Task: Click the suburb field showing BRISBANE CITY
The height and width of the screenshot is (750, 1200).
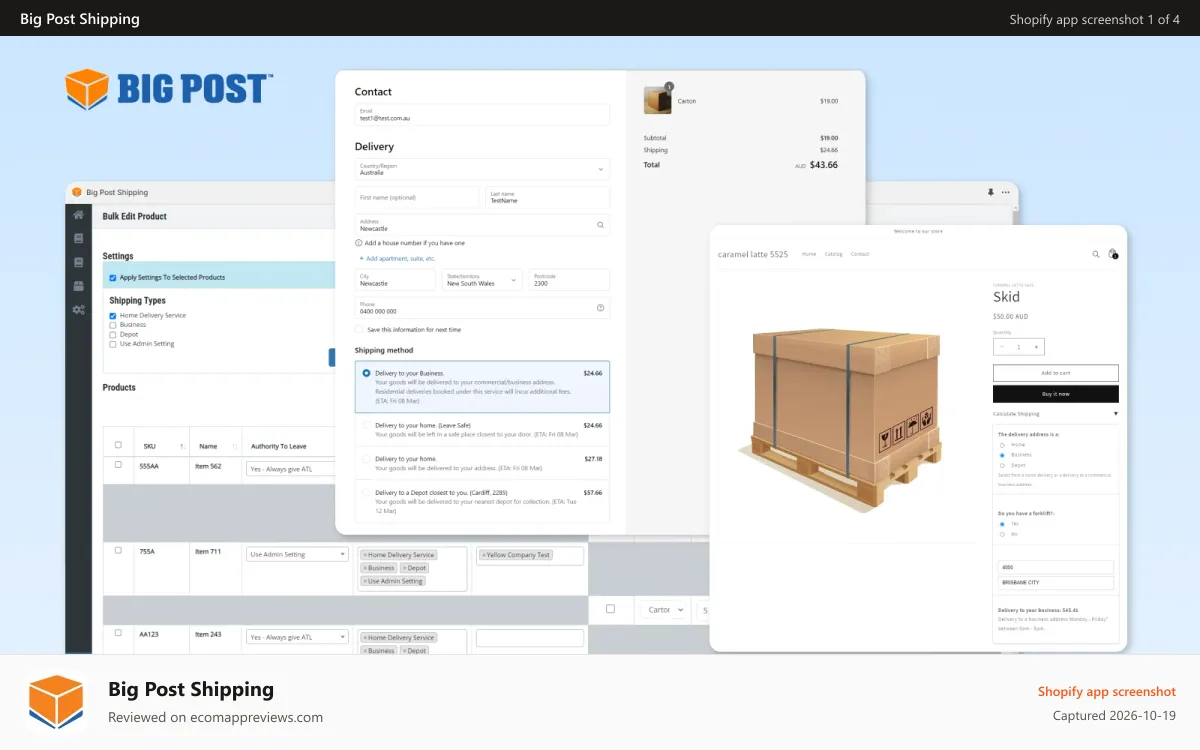Action: 1056,582
